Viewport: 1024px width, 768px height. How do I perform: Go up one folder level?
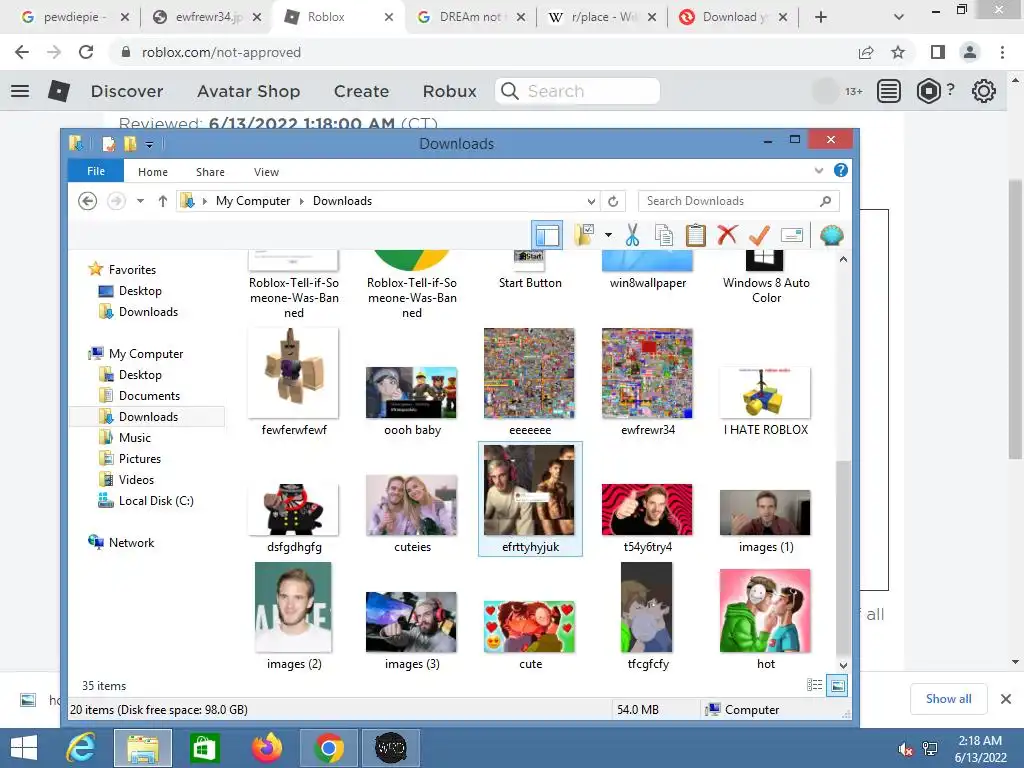pyautogui.click(x=163, y=201)
